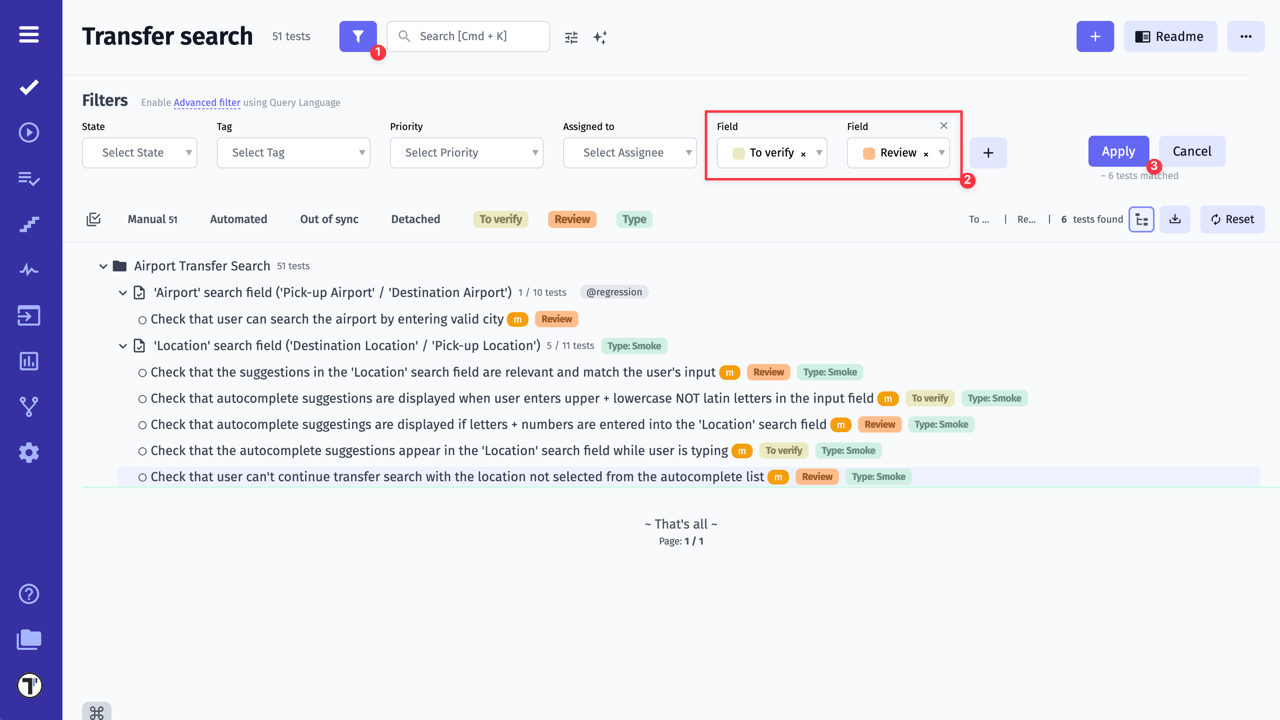The image size is (1280, 720).
Task: Open the Pulse activity icon in sidebar
Action: (29, 270)
